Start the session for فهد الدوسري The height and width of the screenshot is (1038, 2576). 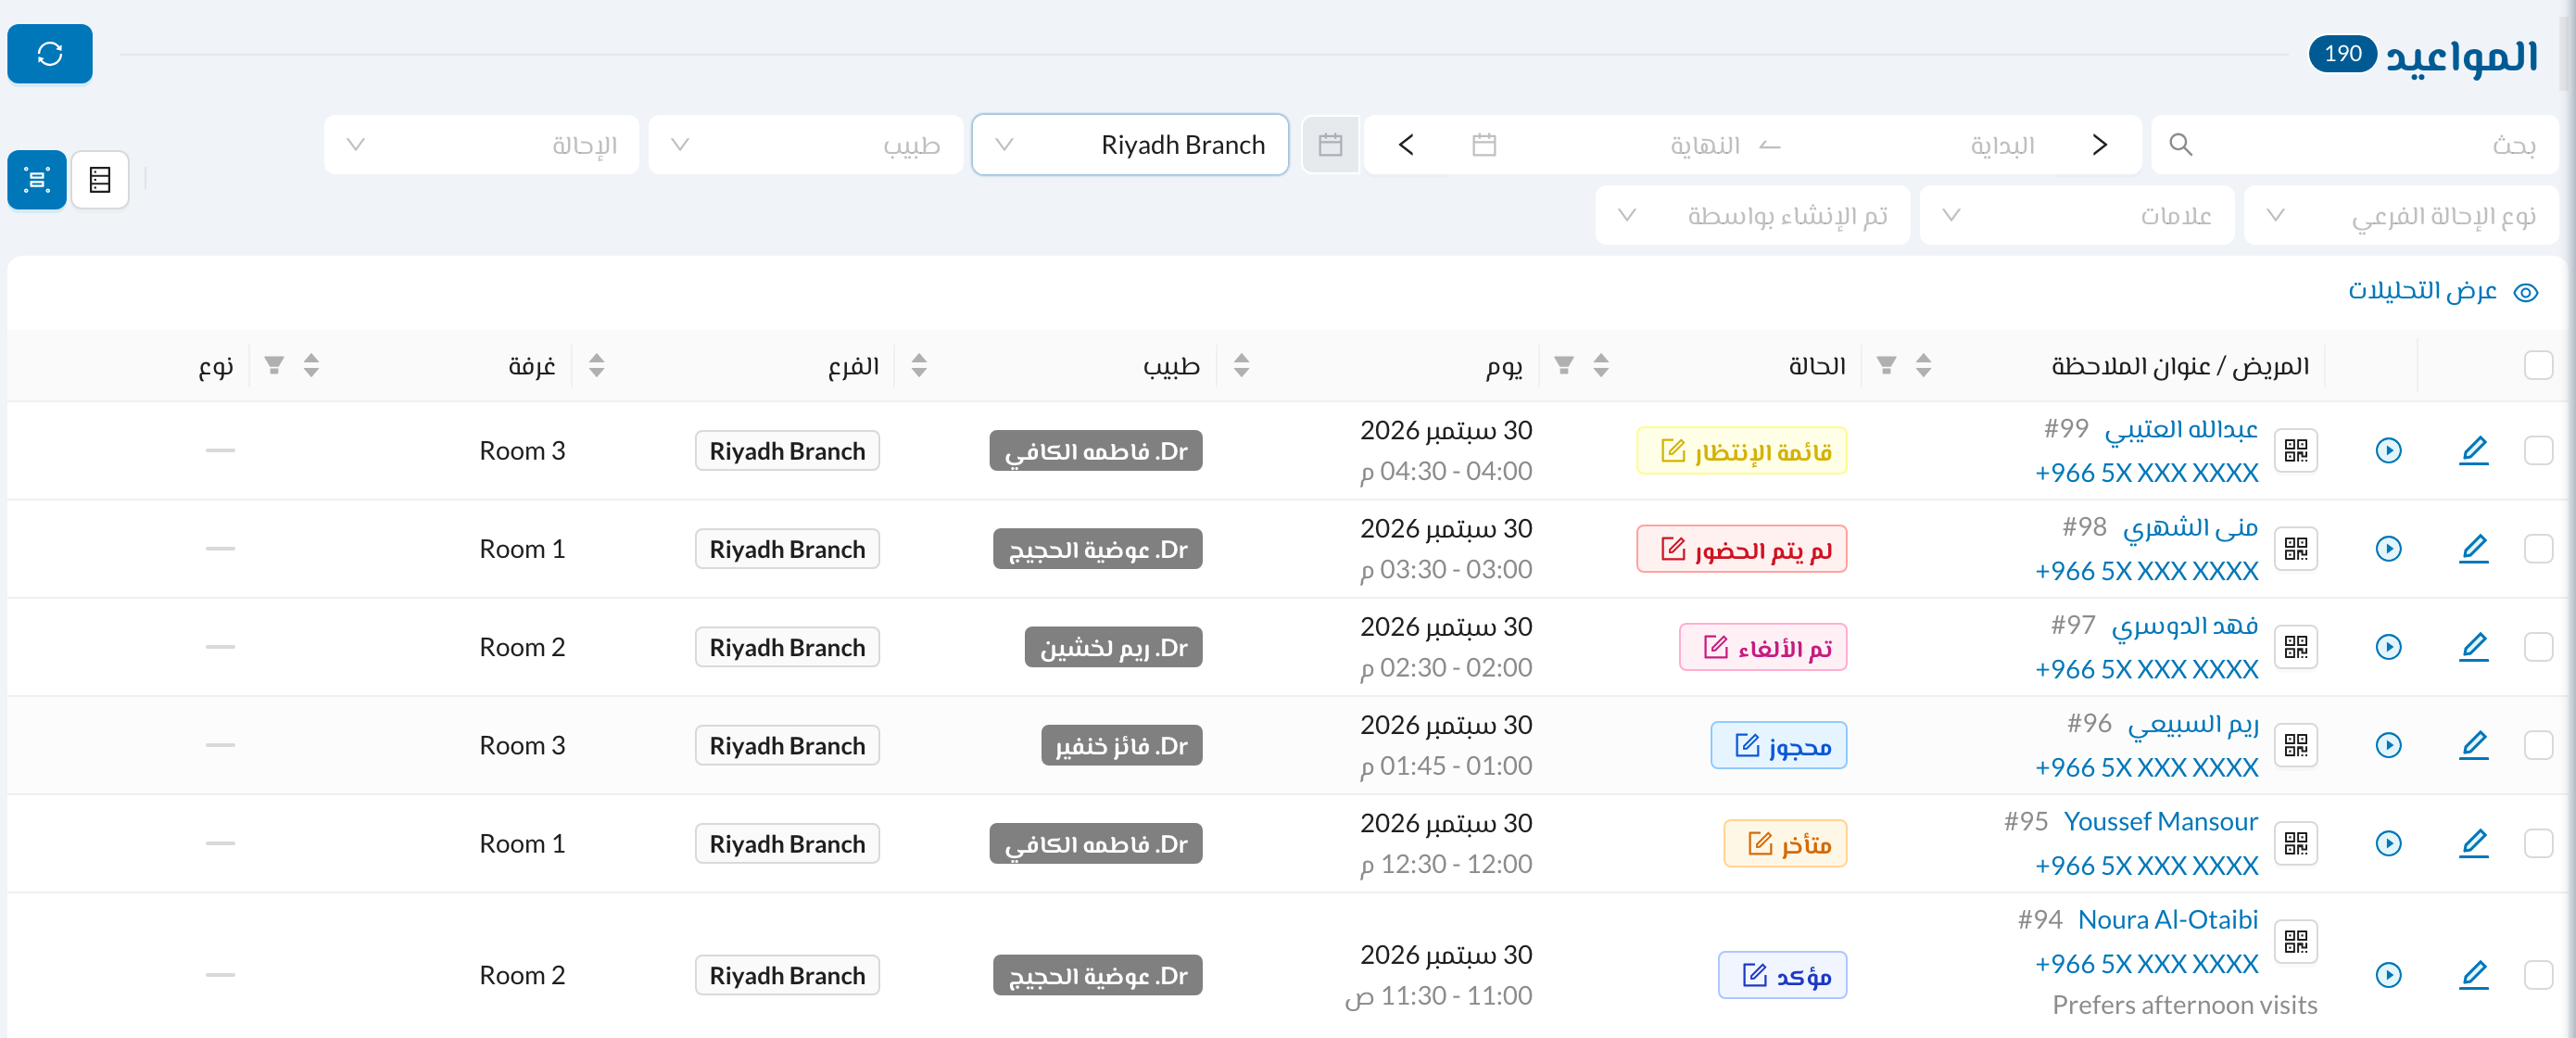tap(2388, 647)
